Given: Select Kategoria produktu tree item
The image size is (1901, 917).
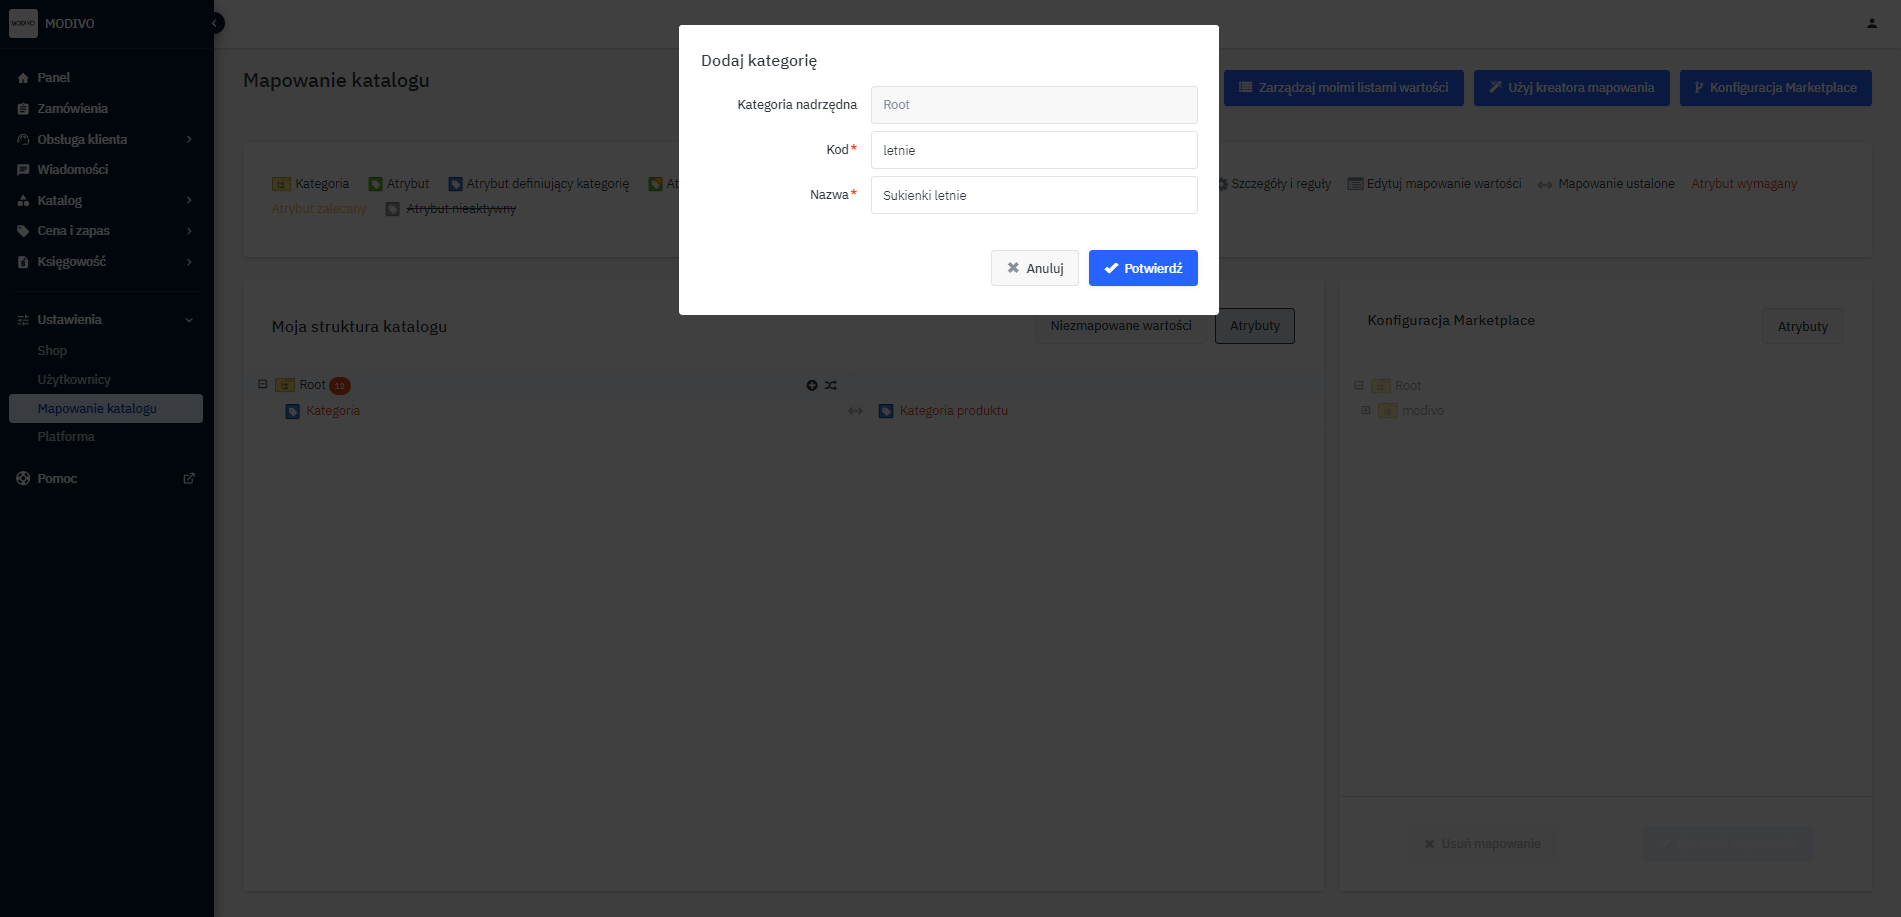Looking at the screenshot, I should pos(953,411).
